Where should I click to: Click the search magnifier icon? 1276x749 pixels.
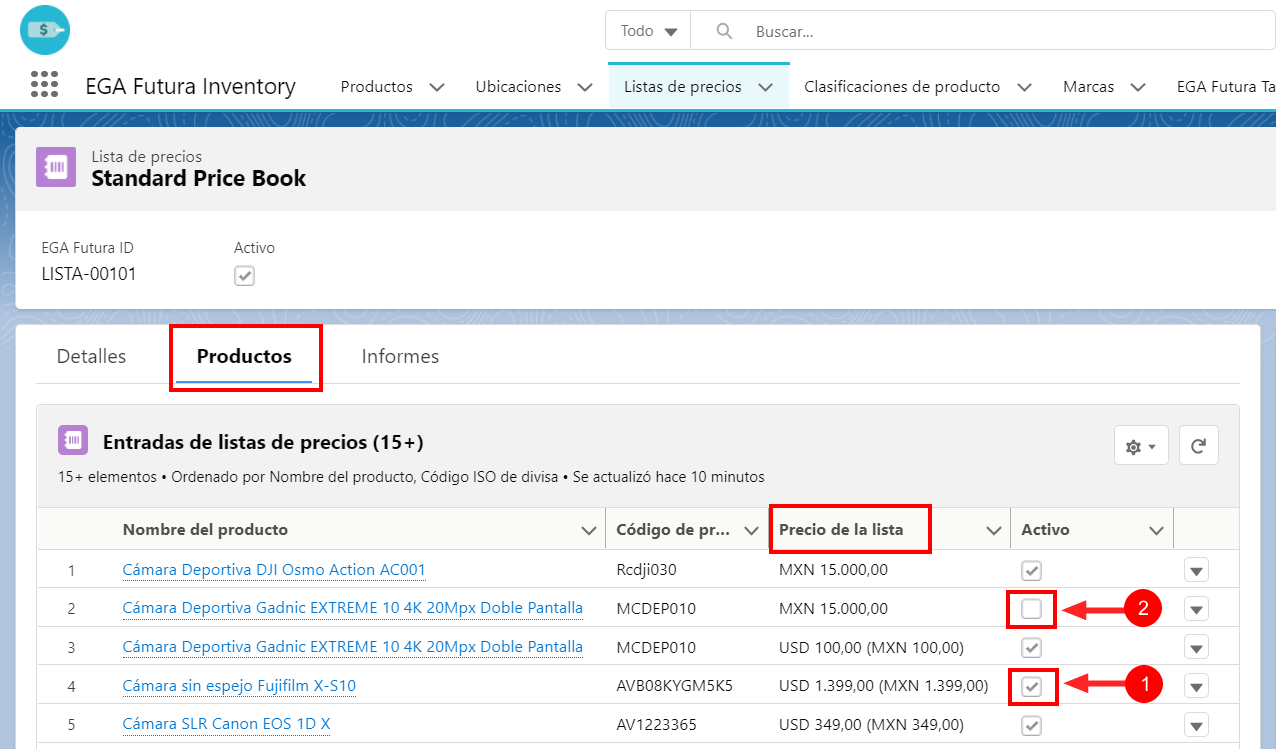(x=725, y=31)
